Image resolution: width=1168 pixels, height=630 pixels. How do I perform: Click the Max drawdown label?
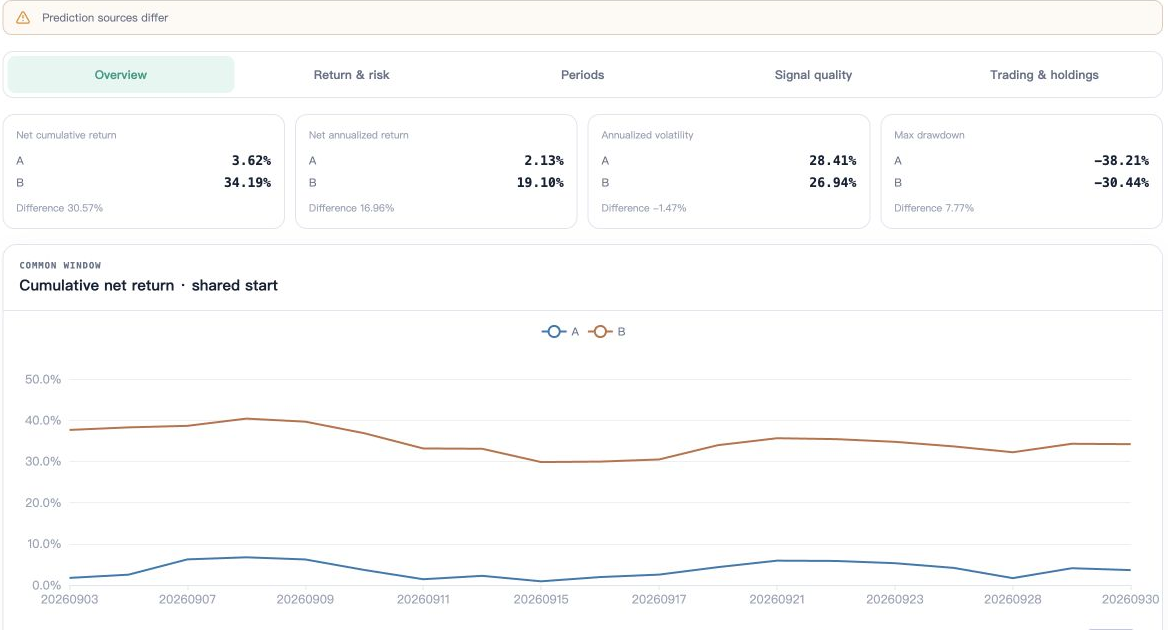(x=929, y=135)
